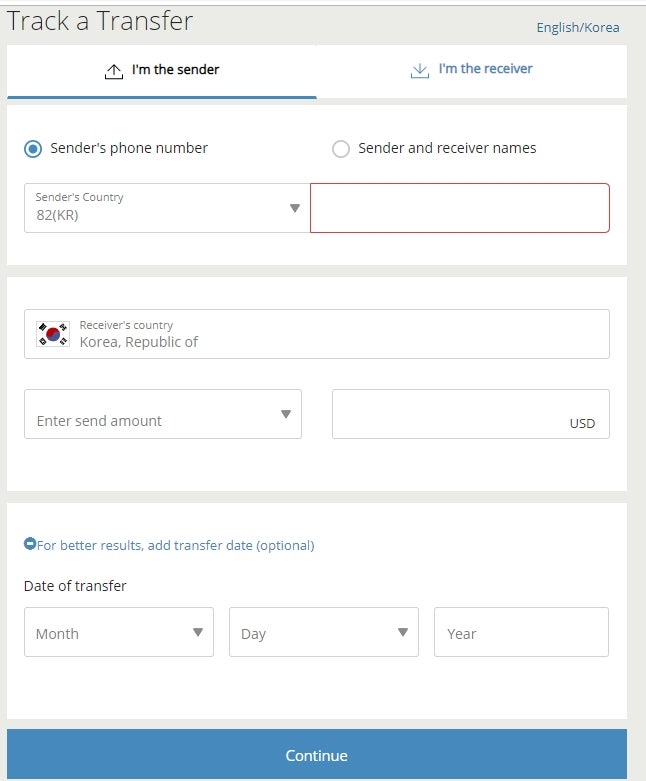Click the South Korea flag icon
This screenshot has width=646, height=781.
click(x=53, y=334)
